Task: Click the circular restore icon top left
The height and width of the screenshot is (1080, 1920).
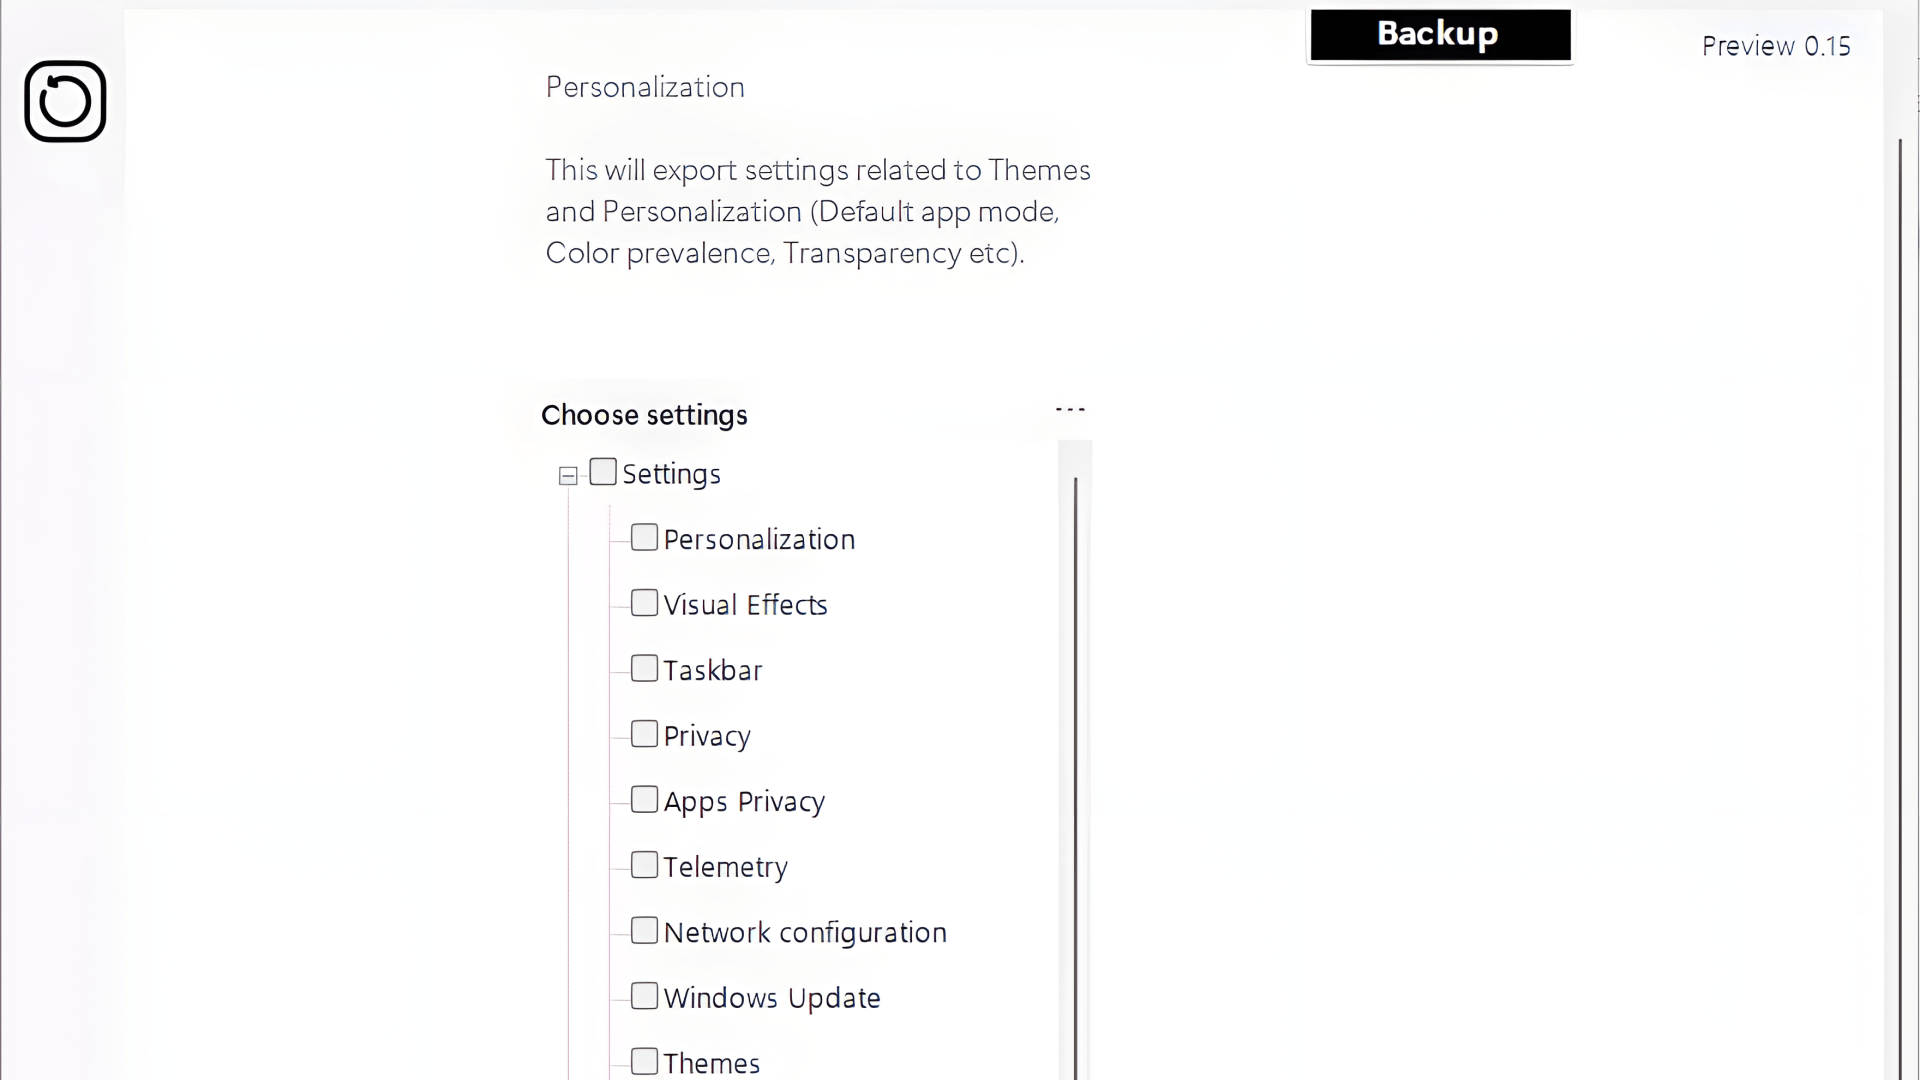Action: coord(64,101)
